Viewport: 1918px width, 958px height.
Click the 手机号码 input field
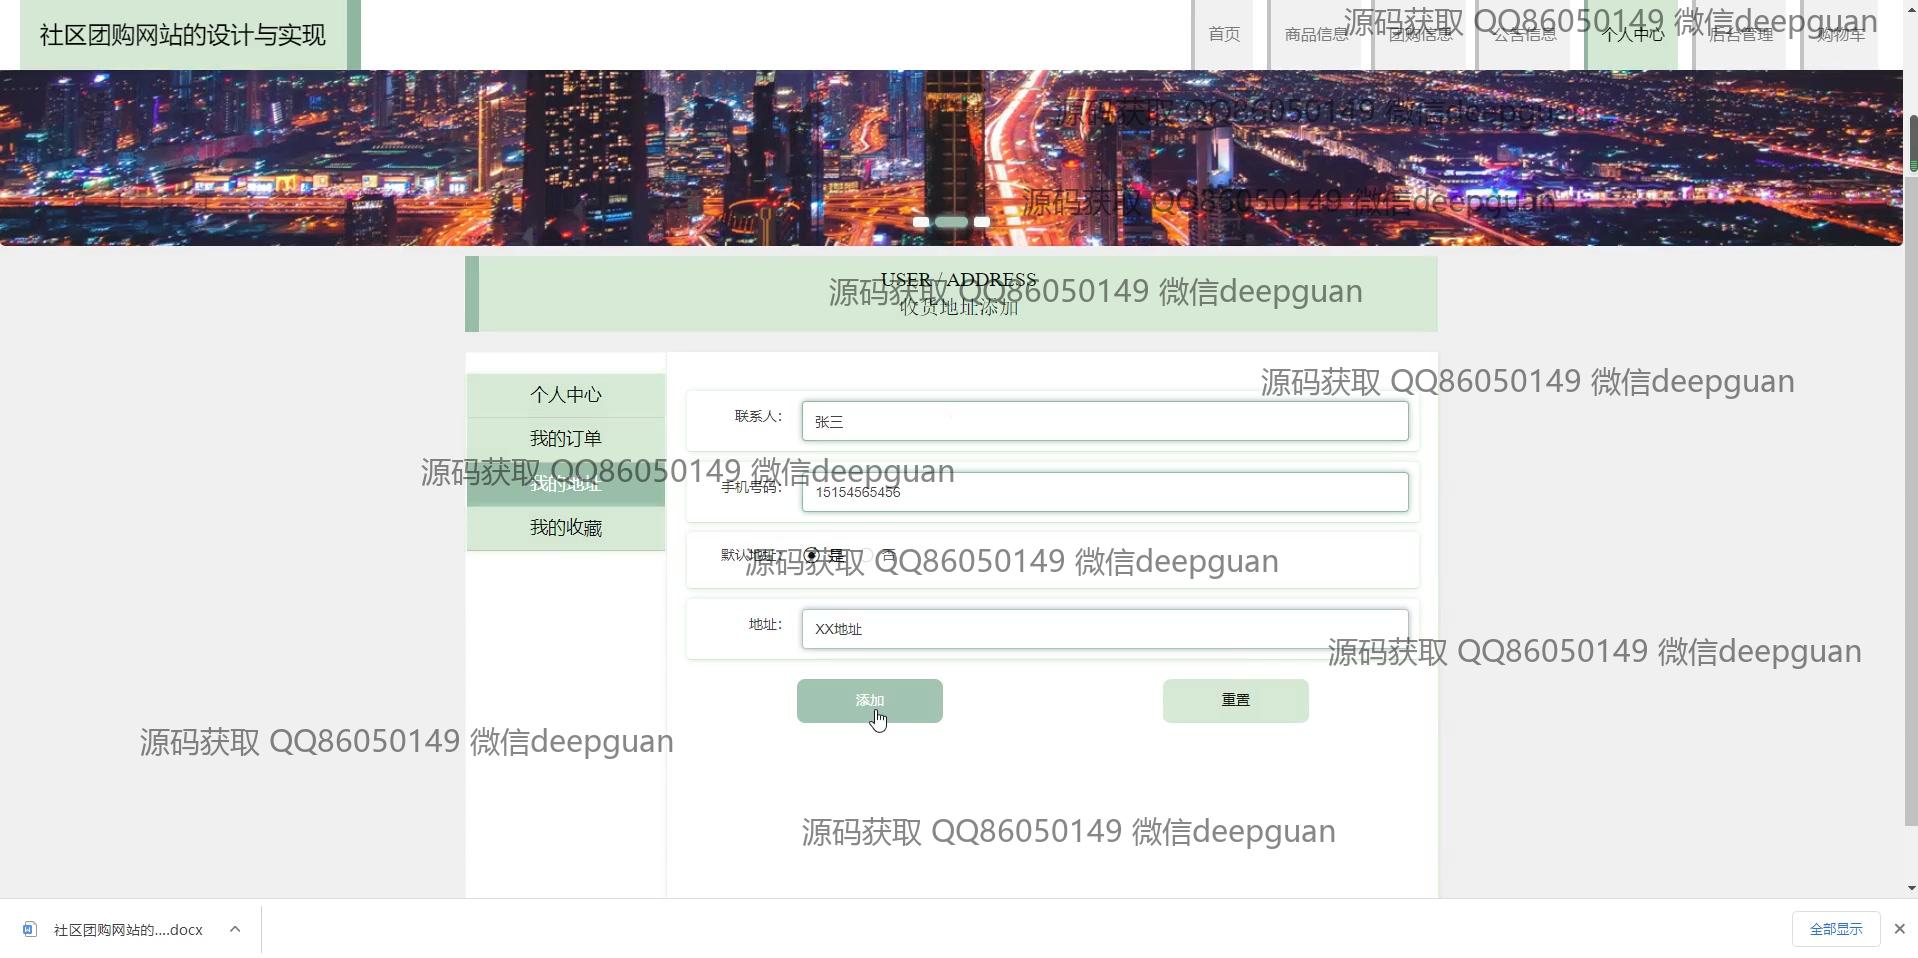1105,492
